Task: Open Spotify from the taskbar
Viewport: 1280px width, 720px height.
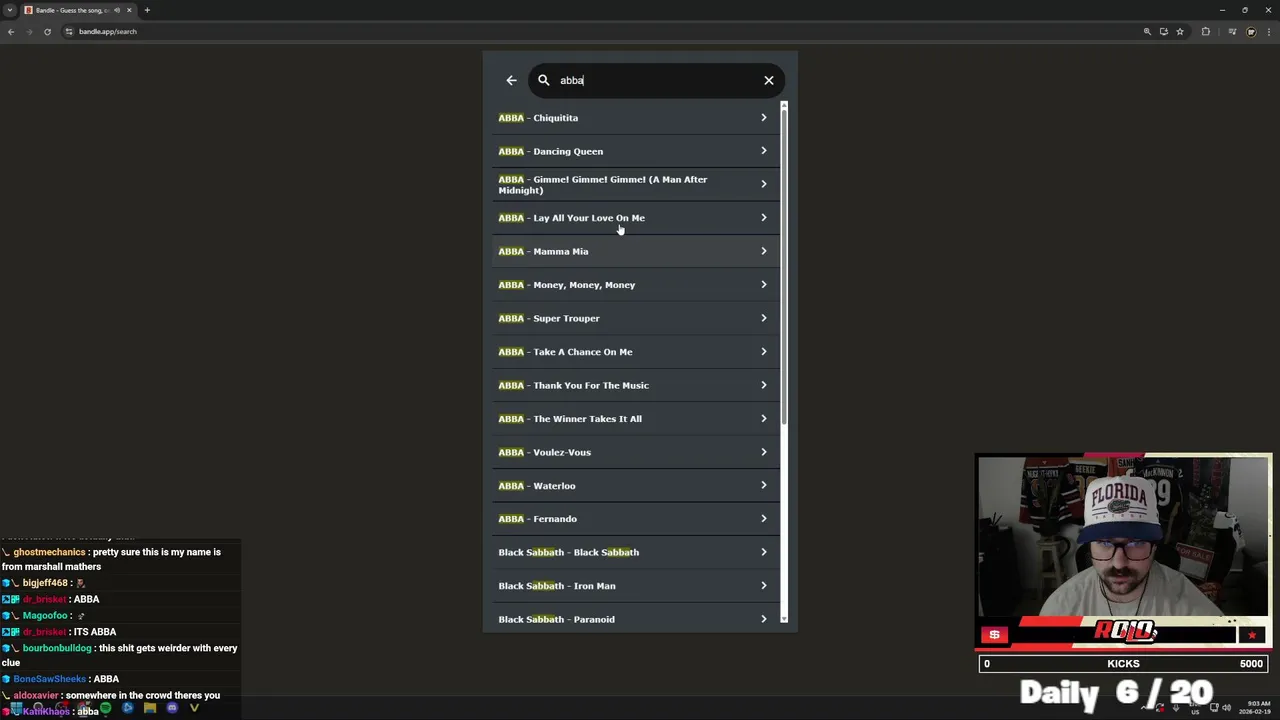Action: pos(105,709)
